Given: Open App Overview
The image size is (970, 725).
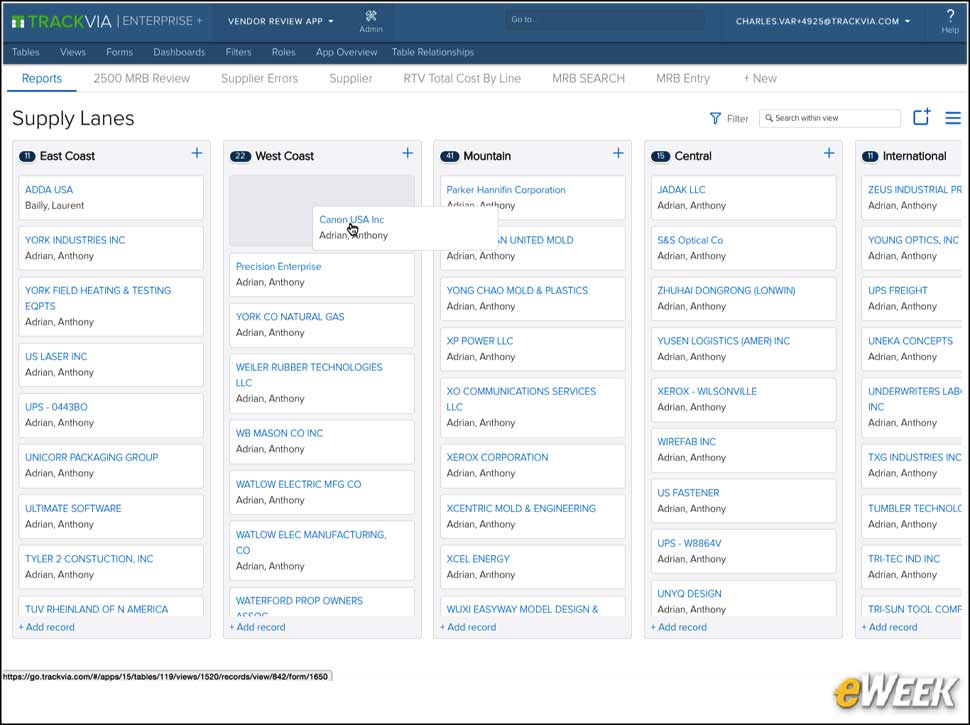Looking at the screenshot, I should point(346,52).
